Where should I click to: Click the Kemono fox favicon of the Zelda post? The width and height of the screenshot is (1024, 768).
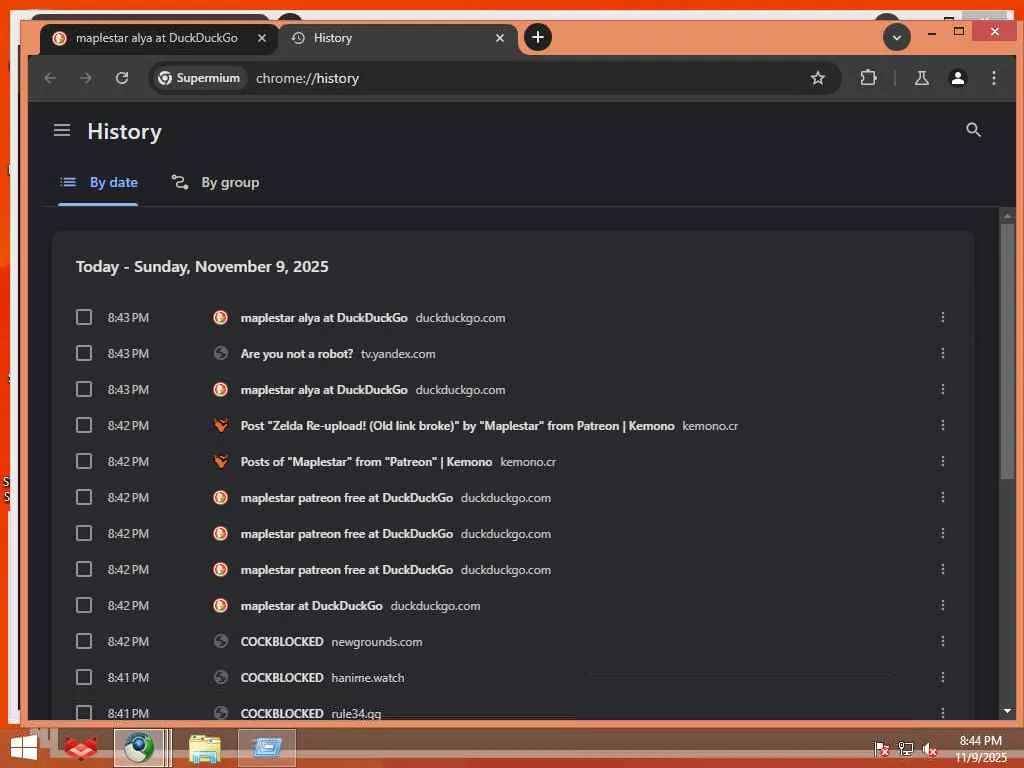[221, 425]
